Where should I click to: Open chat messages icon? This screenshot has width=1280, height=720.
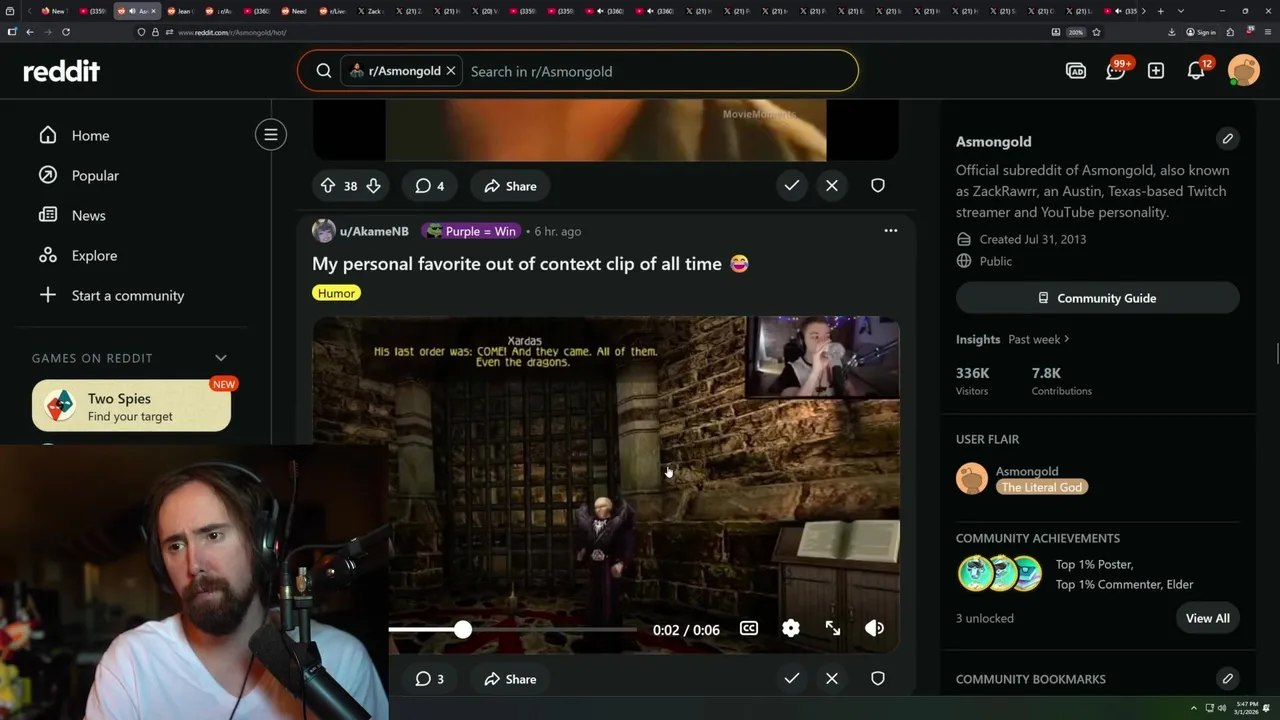[x=1116, y=71]
